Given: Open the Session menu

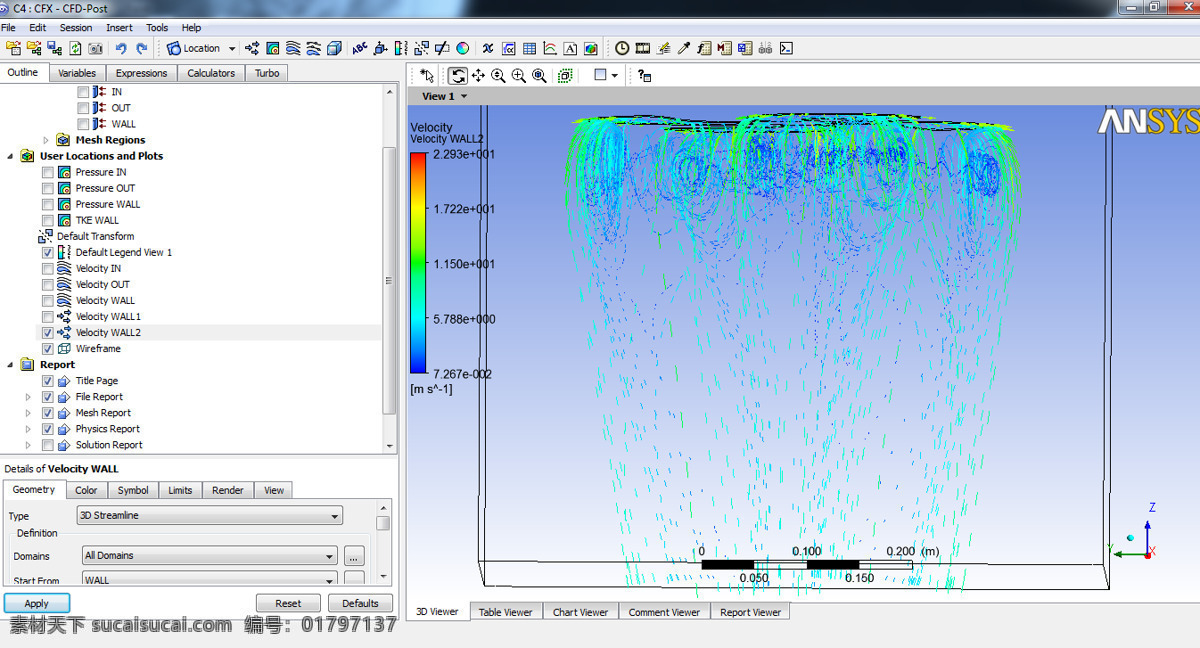Looking at the screenshot, I should [75, 28].
